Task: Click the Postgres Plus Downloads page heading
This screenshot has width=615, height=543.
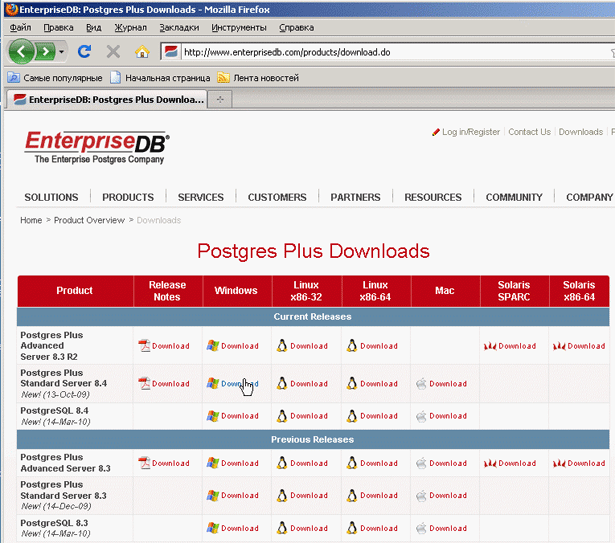Action: [313, 251]
